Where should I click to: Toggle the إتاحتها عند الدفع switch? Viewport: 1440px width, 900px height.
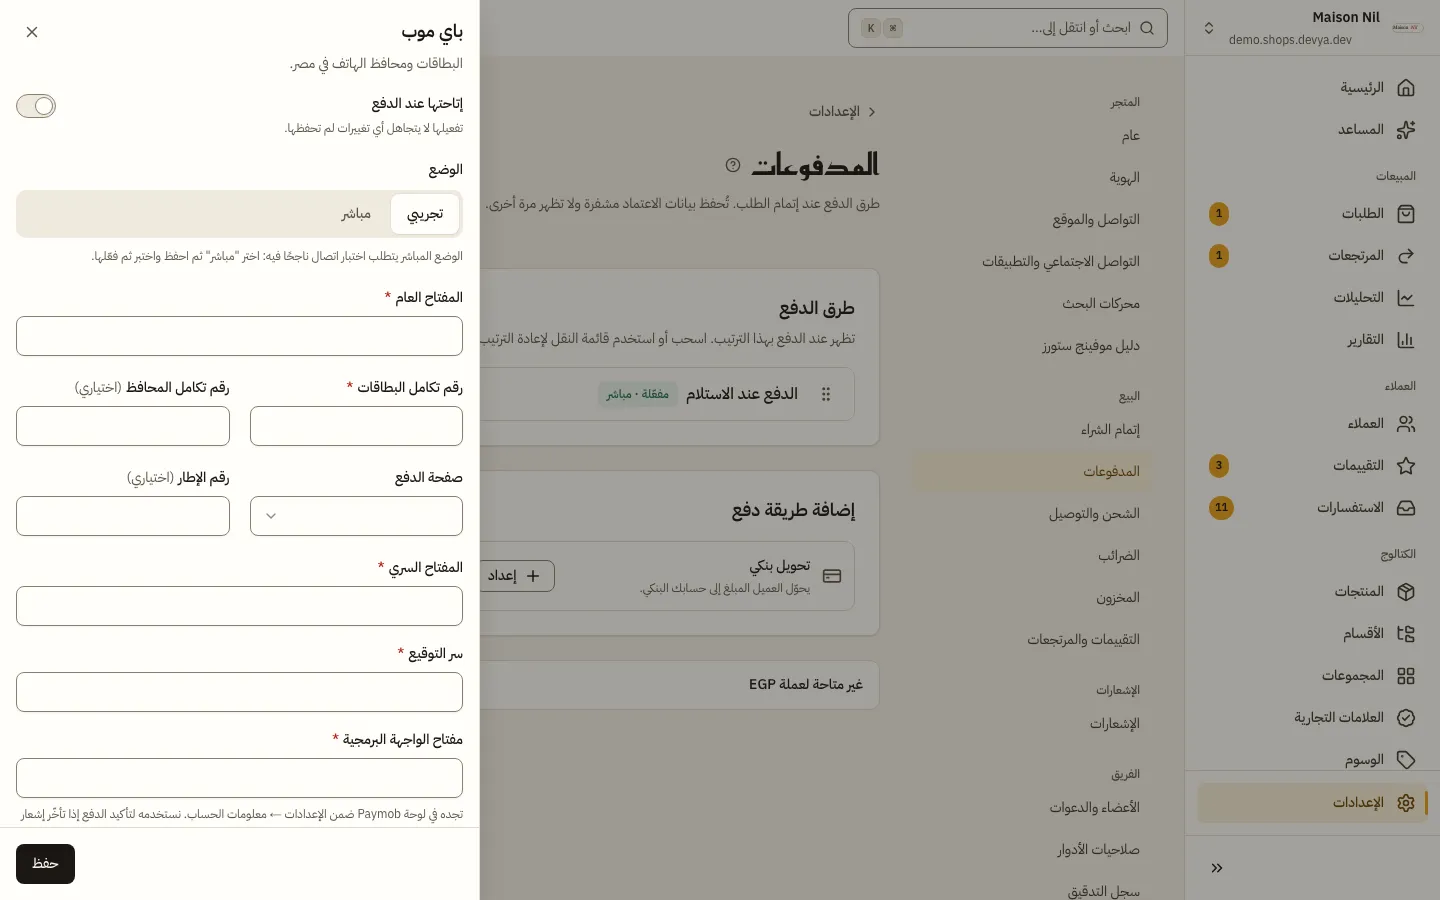36,106
